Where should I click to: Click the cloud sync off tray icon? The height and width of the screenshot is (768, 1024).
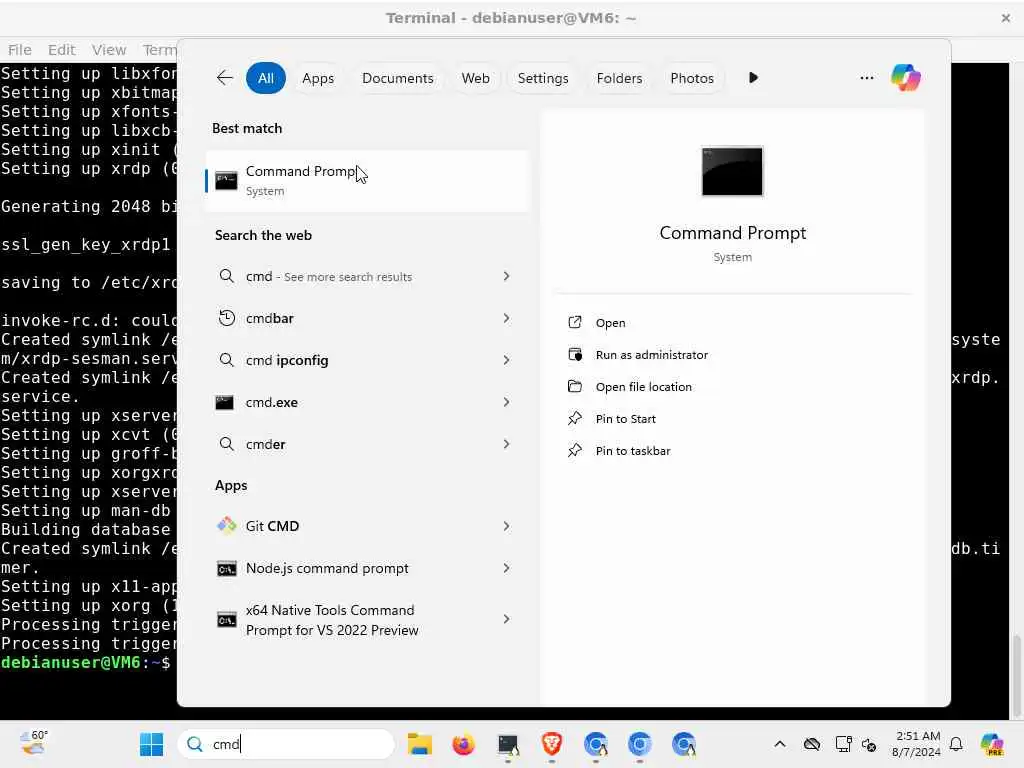coord(812,744)
